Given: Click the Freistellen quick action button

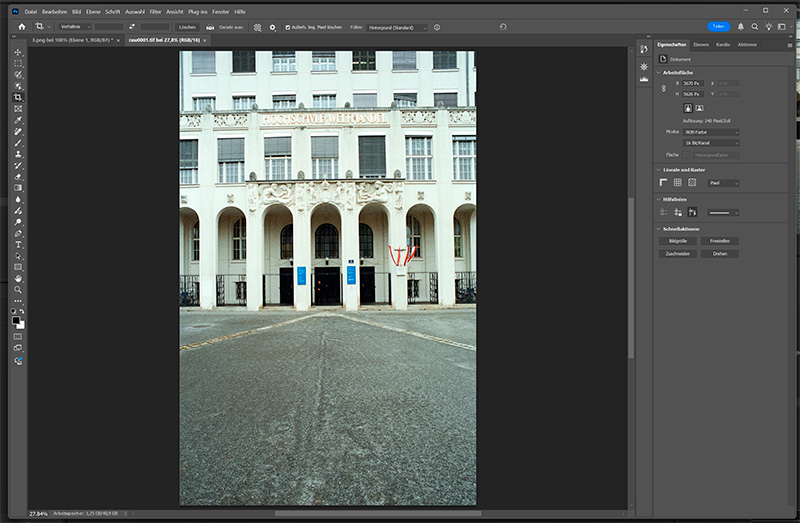Looking at the screenshot, I should tap(719, 241).
